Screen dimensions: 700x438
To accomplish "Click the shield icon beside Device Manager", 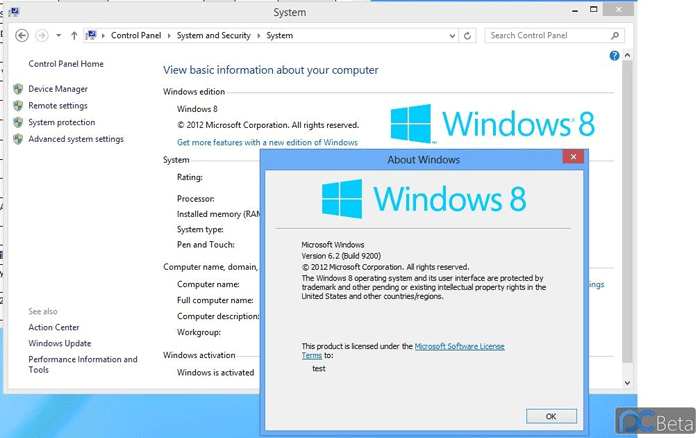I will tap(18, 89).
